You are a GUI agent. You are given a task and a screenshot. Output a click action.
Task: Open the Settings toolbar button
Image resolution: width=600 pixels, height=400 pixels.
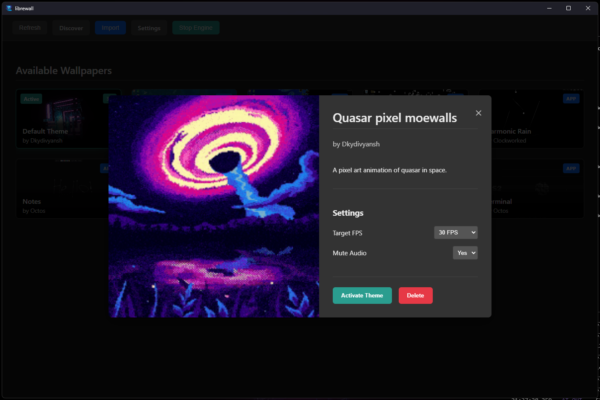[149, 28]
